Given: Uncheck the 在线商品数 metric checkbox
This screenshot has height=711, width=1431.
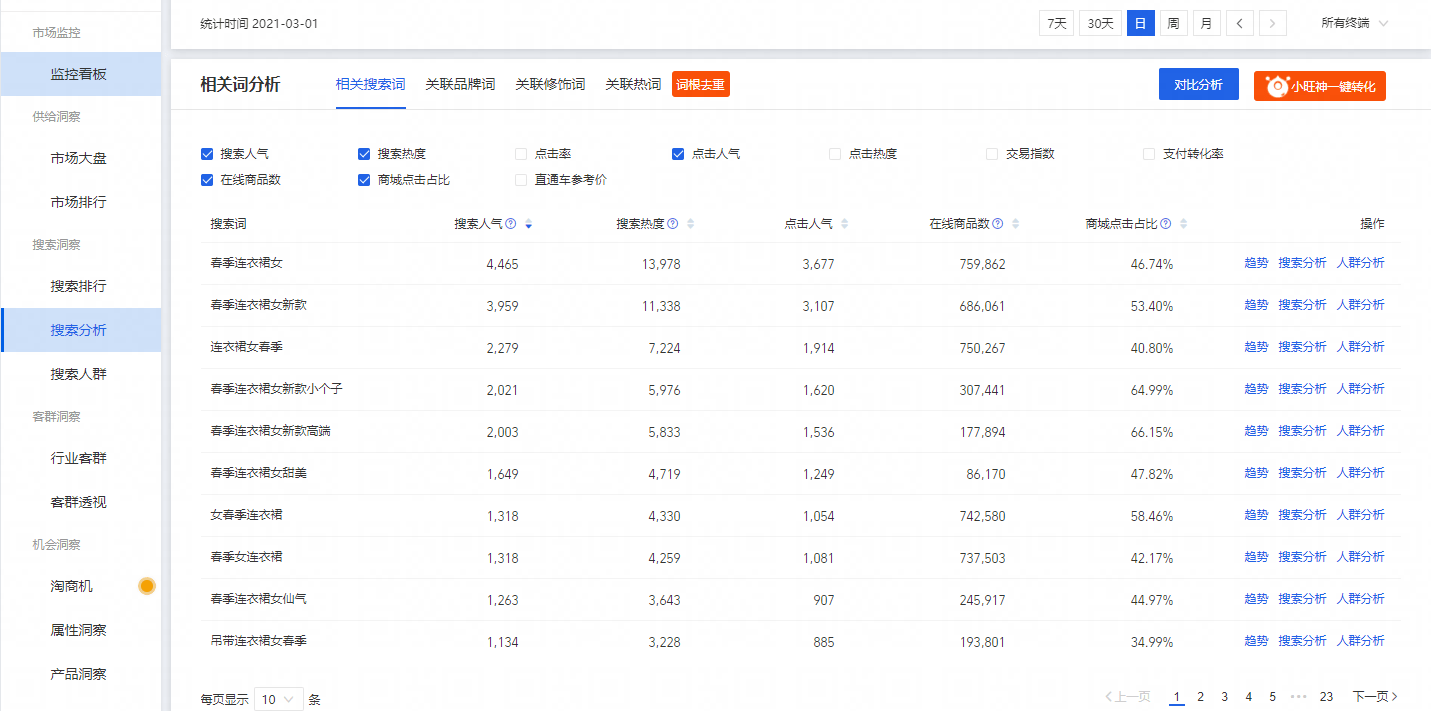Looking at the screenshot, I should pos(207,180).
